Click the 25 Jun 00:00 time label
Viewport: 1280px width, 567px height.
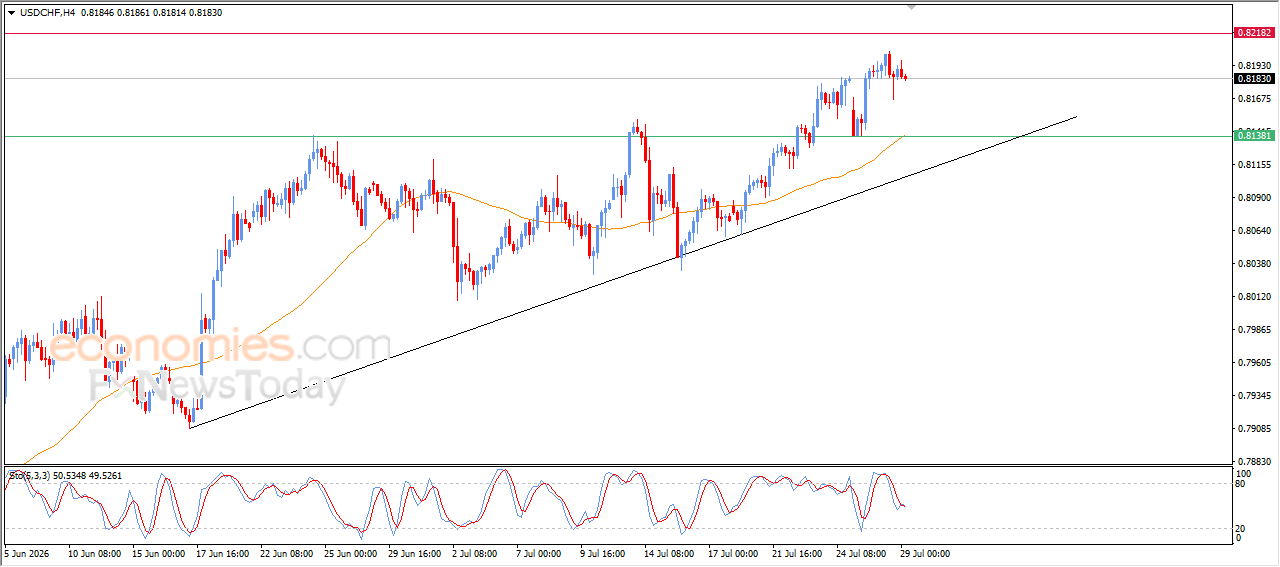point(351,552)
